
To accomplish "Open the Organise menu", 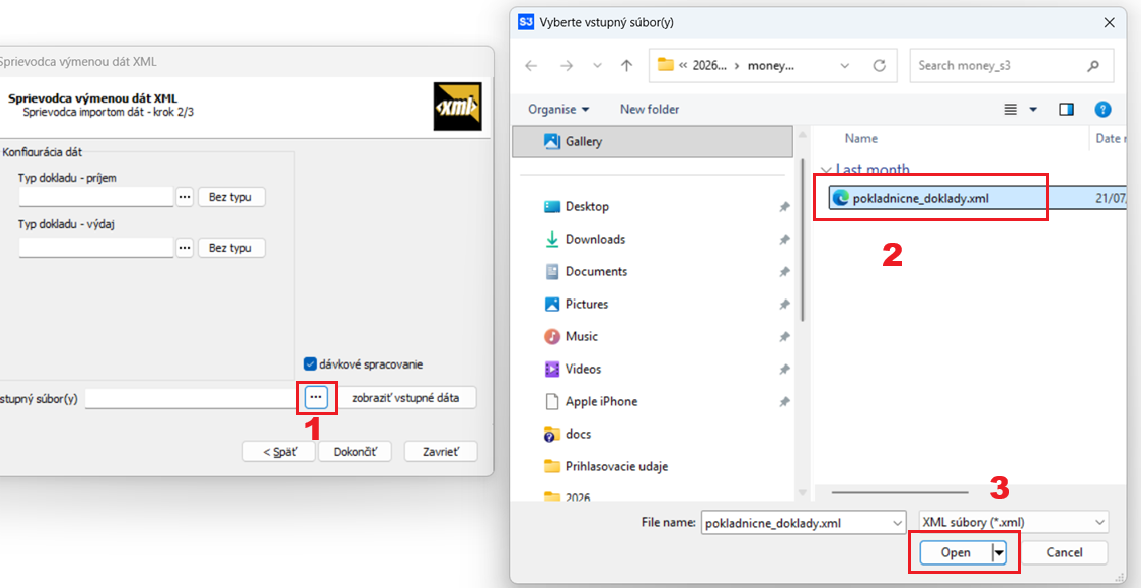I will (559, 110).
